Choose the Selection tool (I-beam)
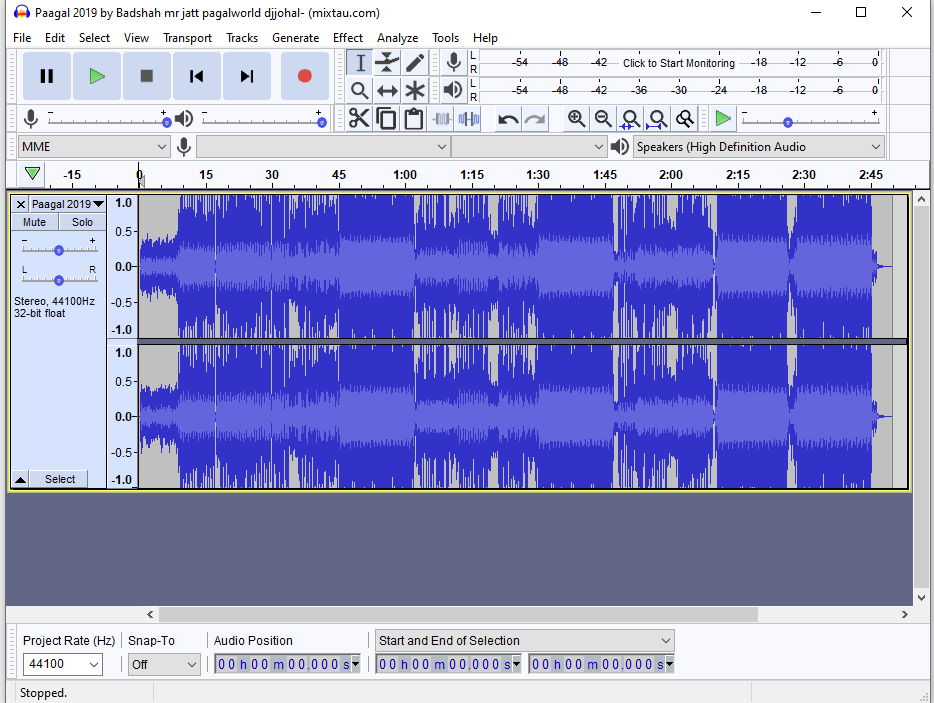This screenshot has width=934, height=703. click(360, 63)
